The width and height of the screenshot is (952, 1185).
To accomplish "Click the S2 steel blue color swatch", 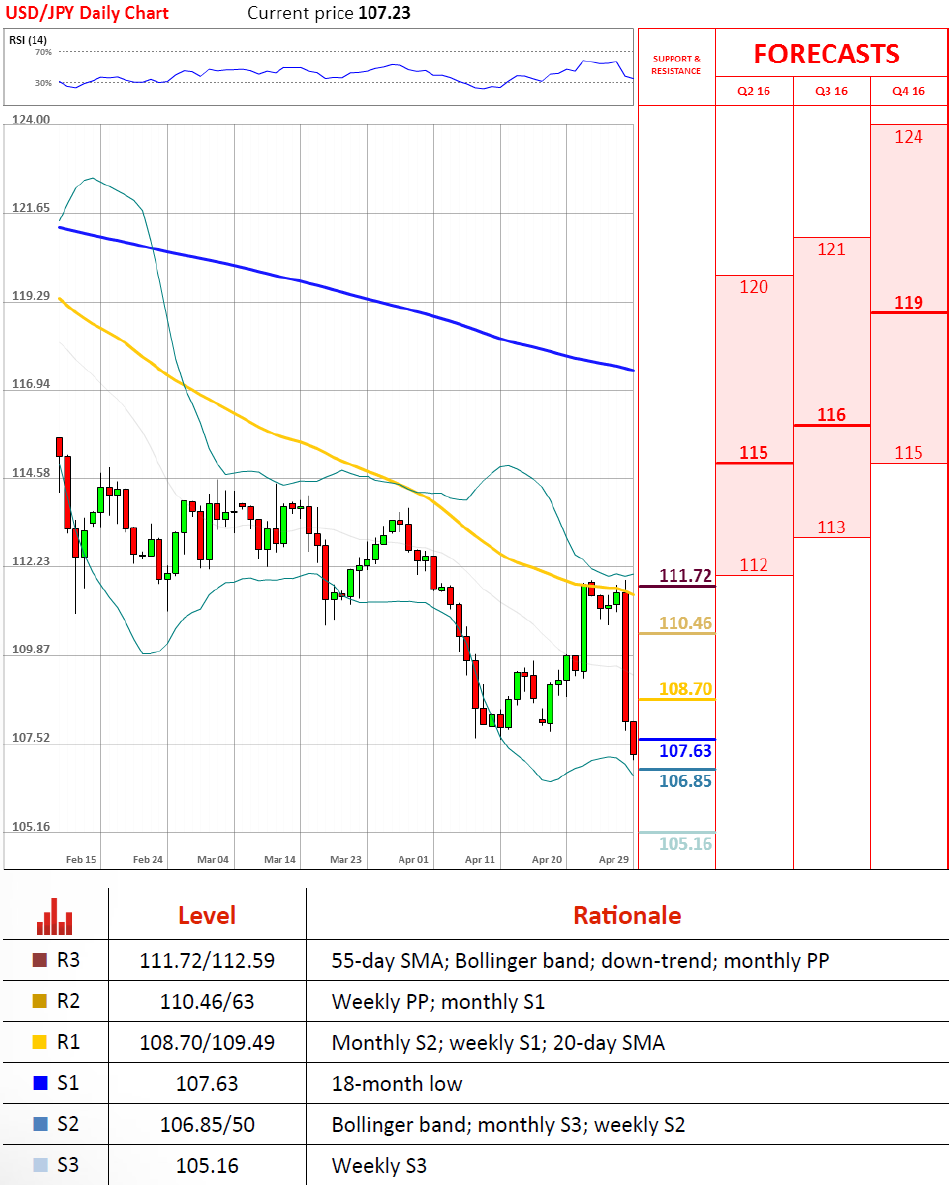I will point(40,1124).
